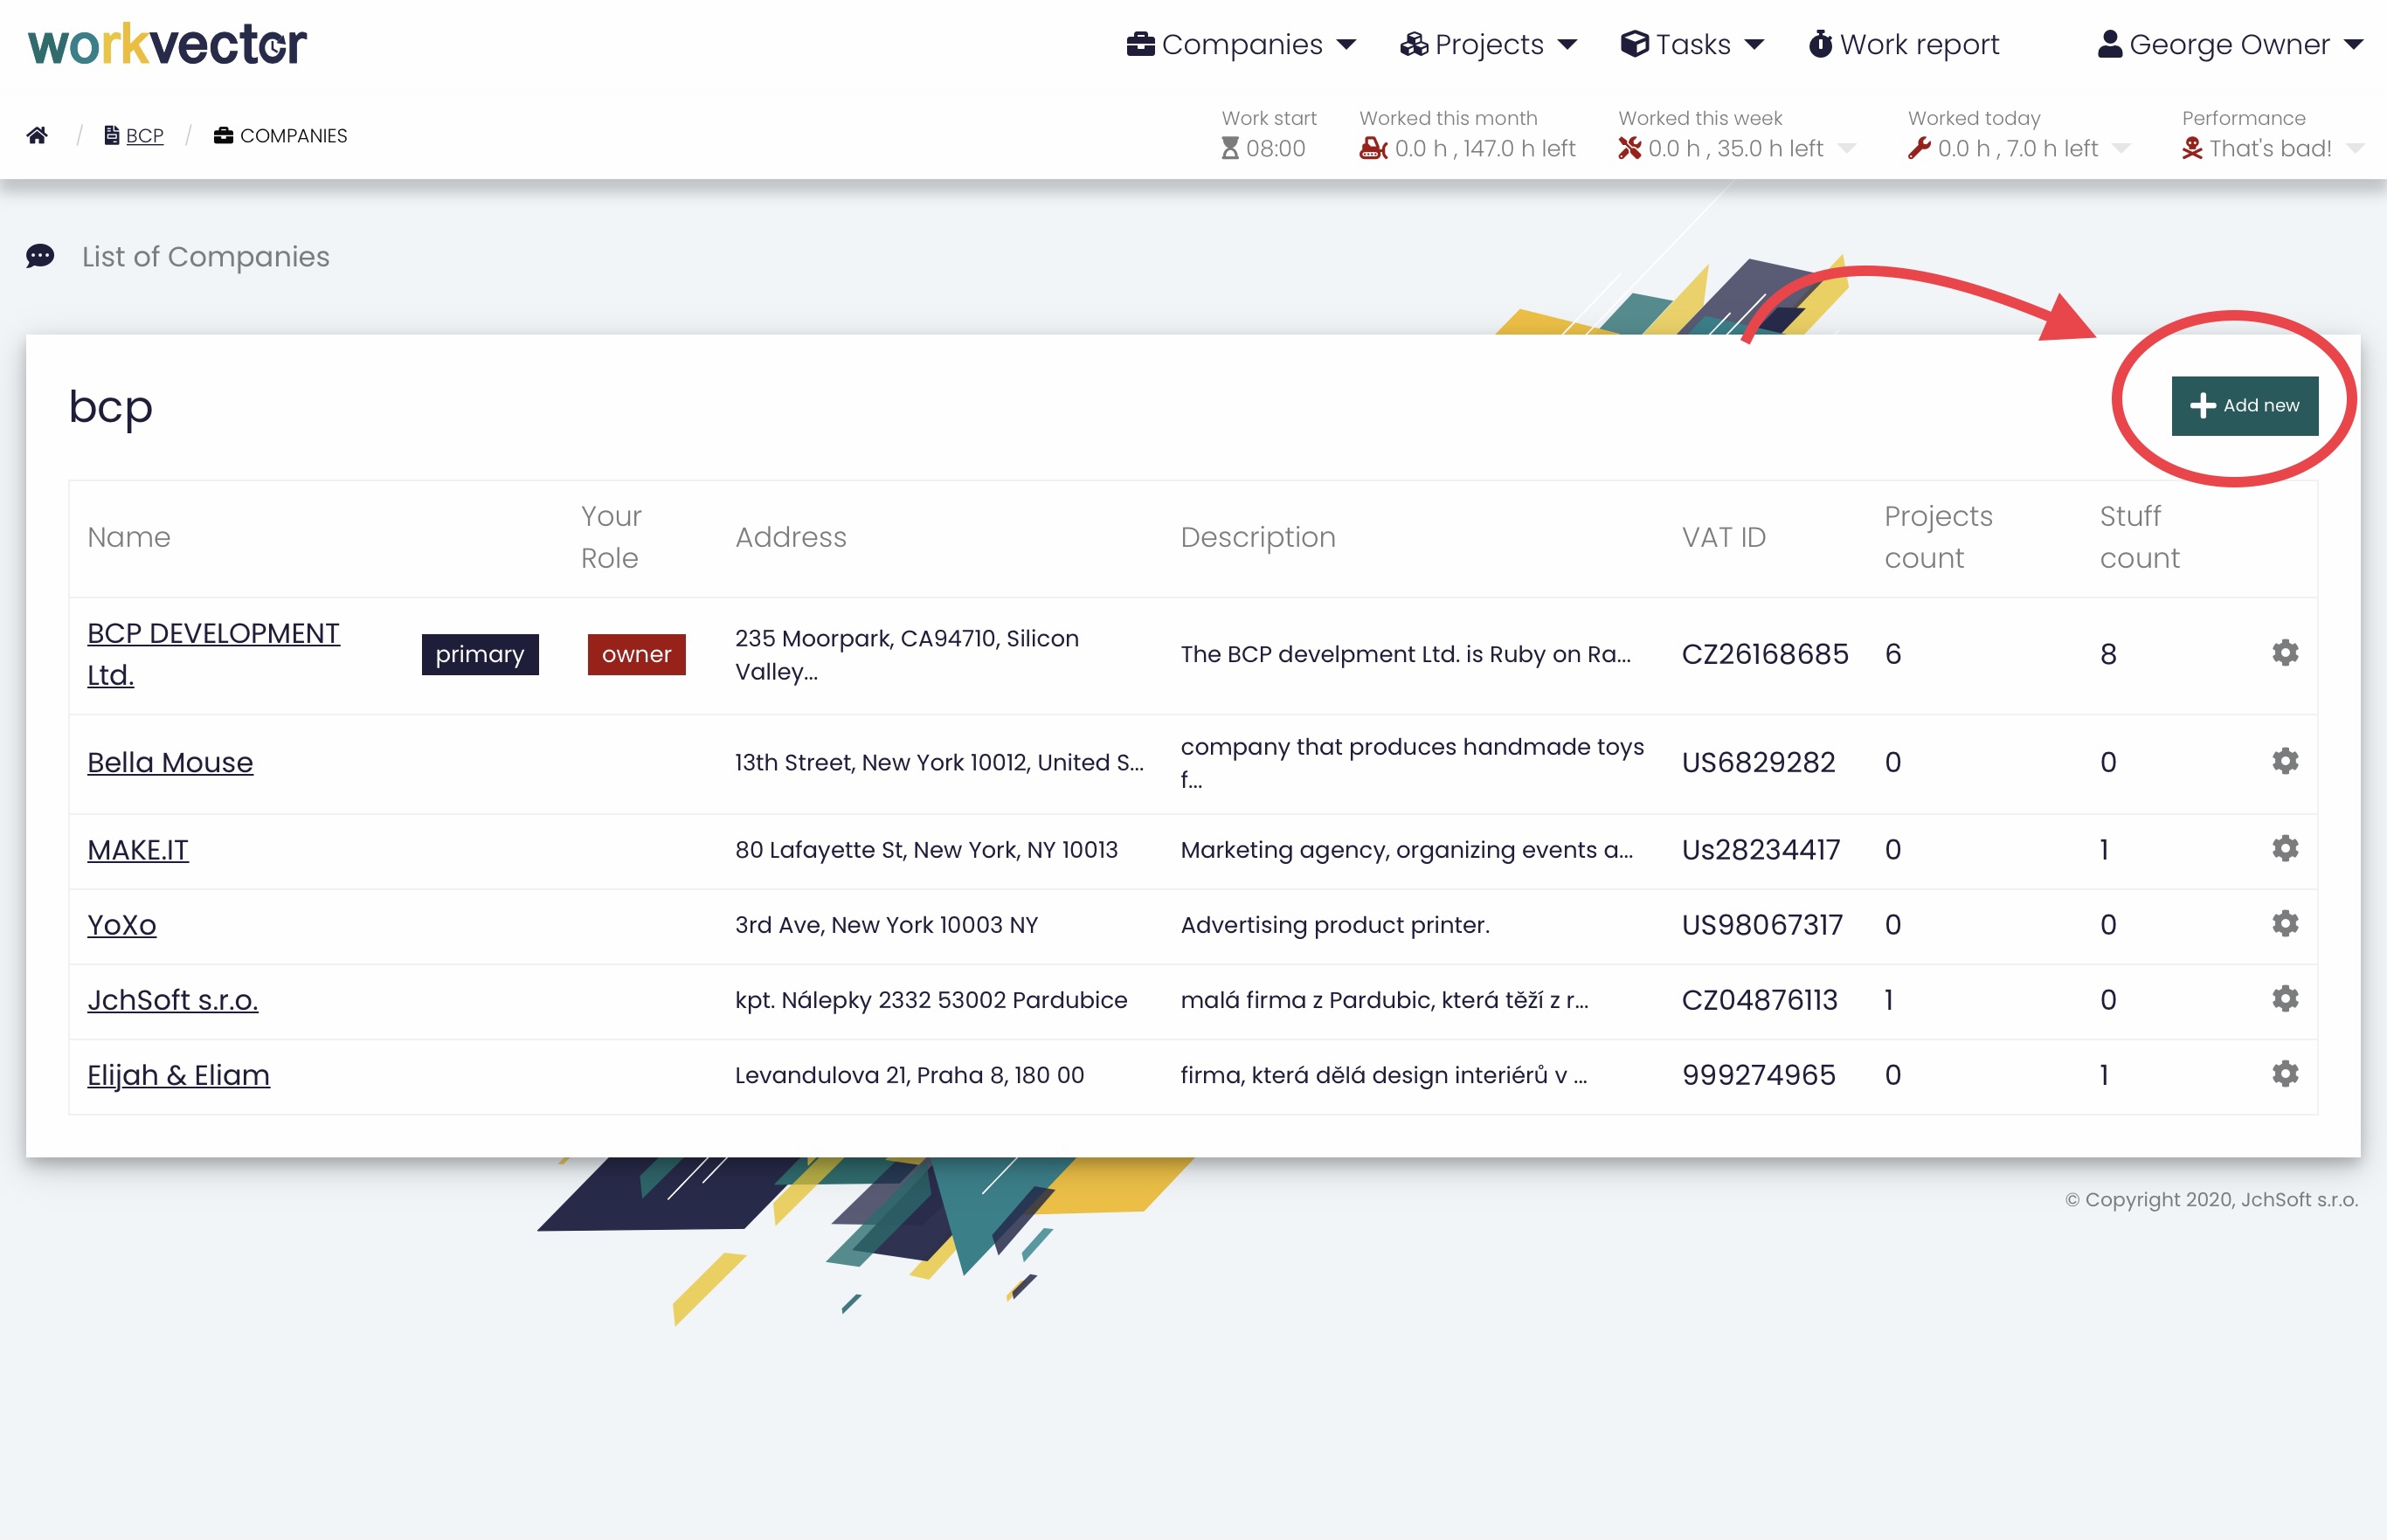Image resolution: width=2387 pixels, height=1540 pixels.
Task: Open gear options for Elijah & Eliam
Action: pyautogui.click(x=2284, y=1073)
